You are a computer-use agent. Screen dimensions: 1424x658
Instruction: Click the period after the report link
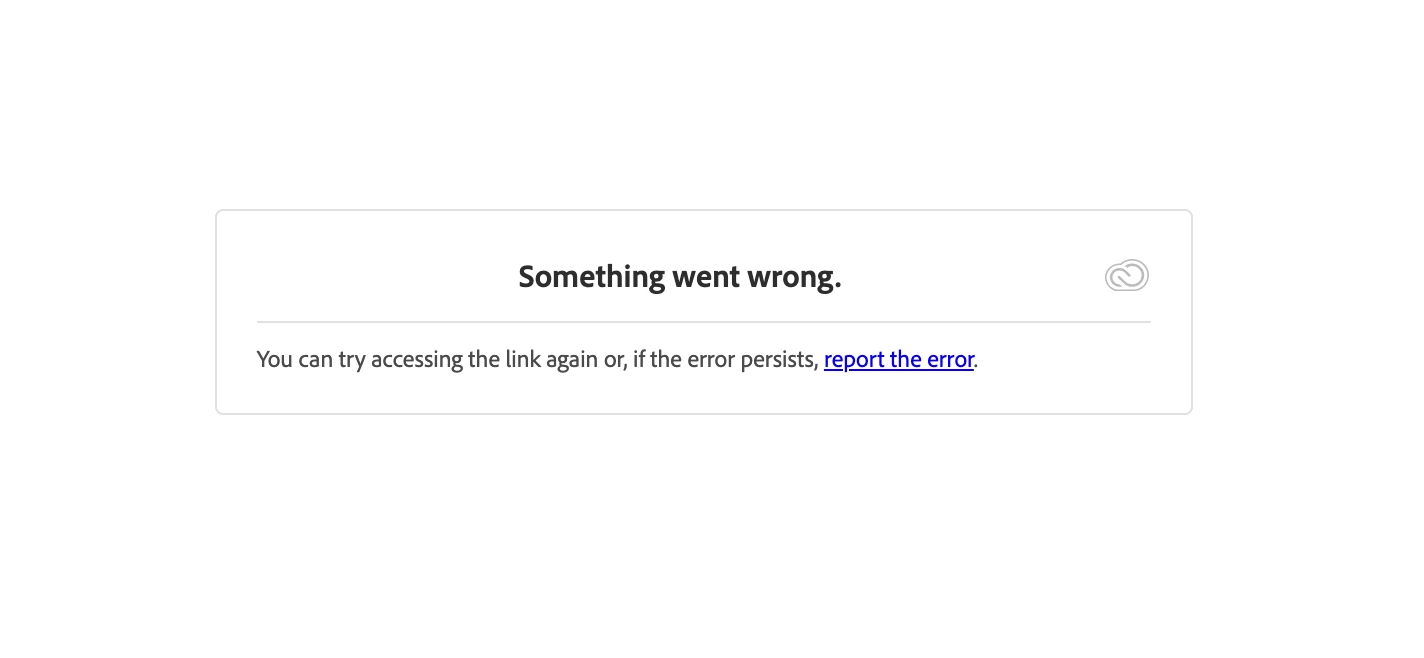(x=976, y=366)
